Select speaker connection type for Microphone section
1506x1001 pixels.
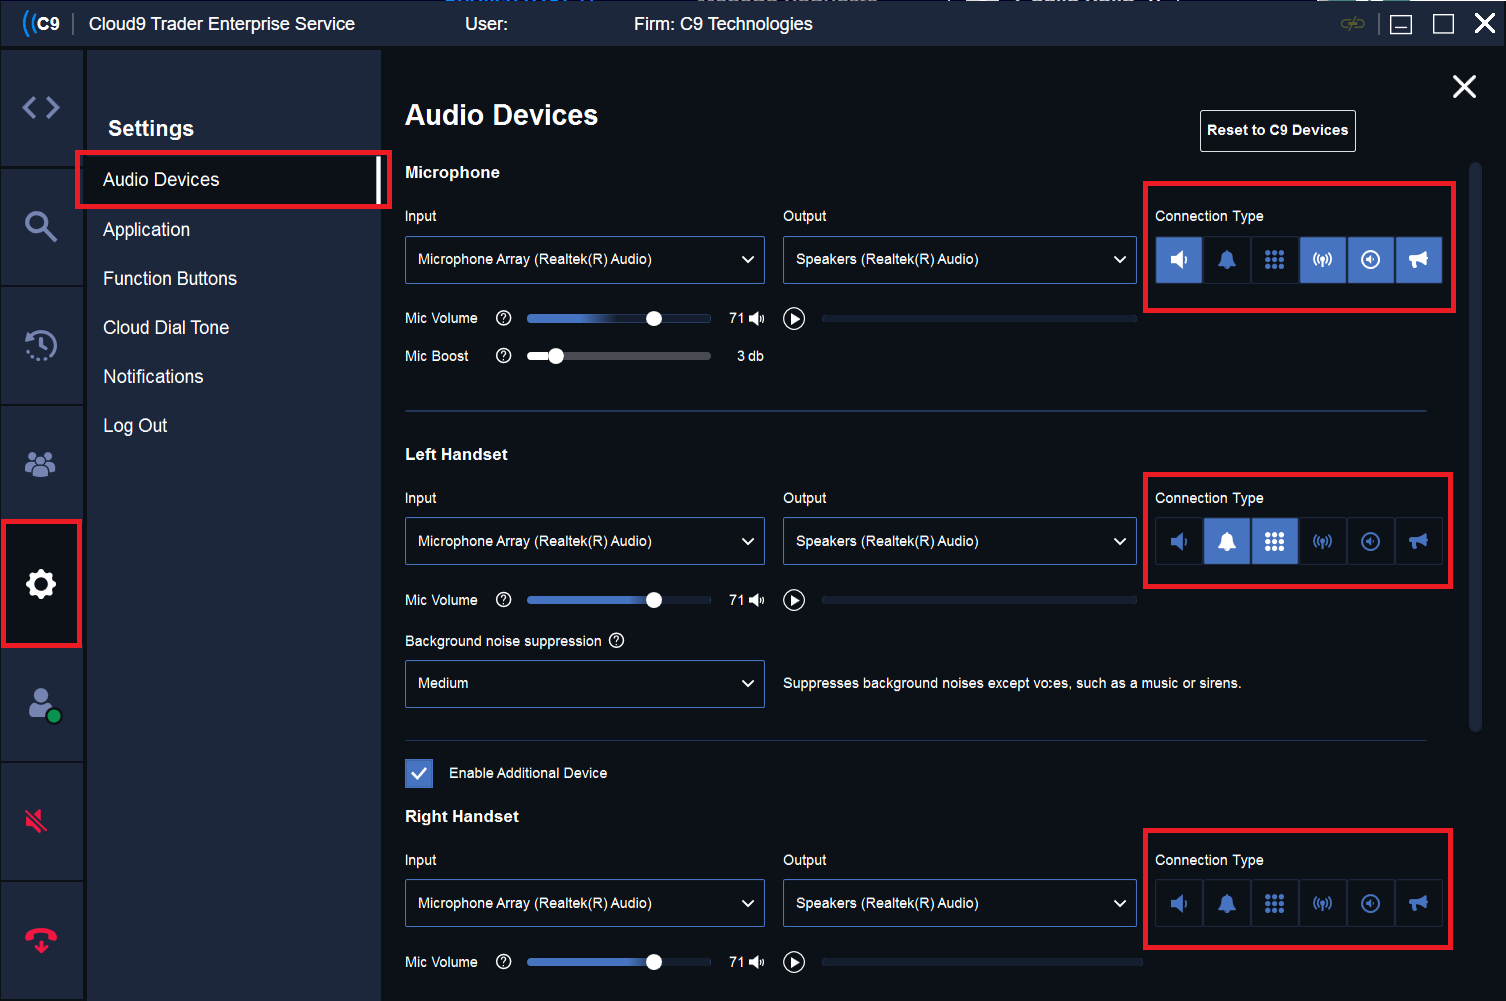[1179, 260]
